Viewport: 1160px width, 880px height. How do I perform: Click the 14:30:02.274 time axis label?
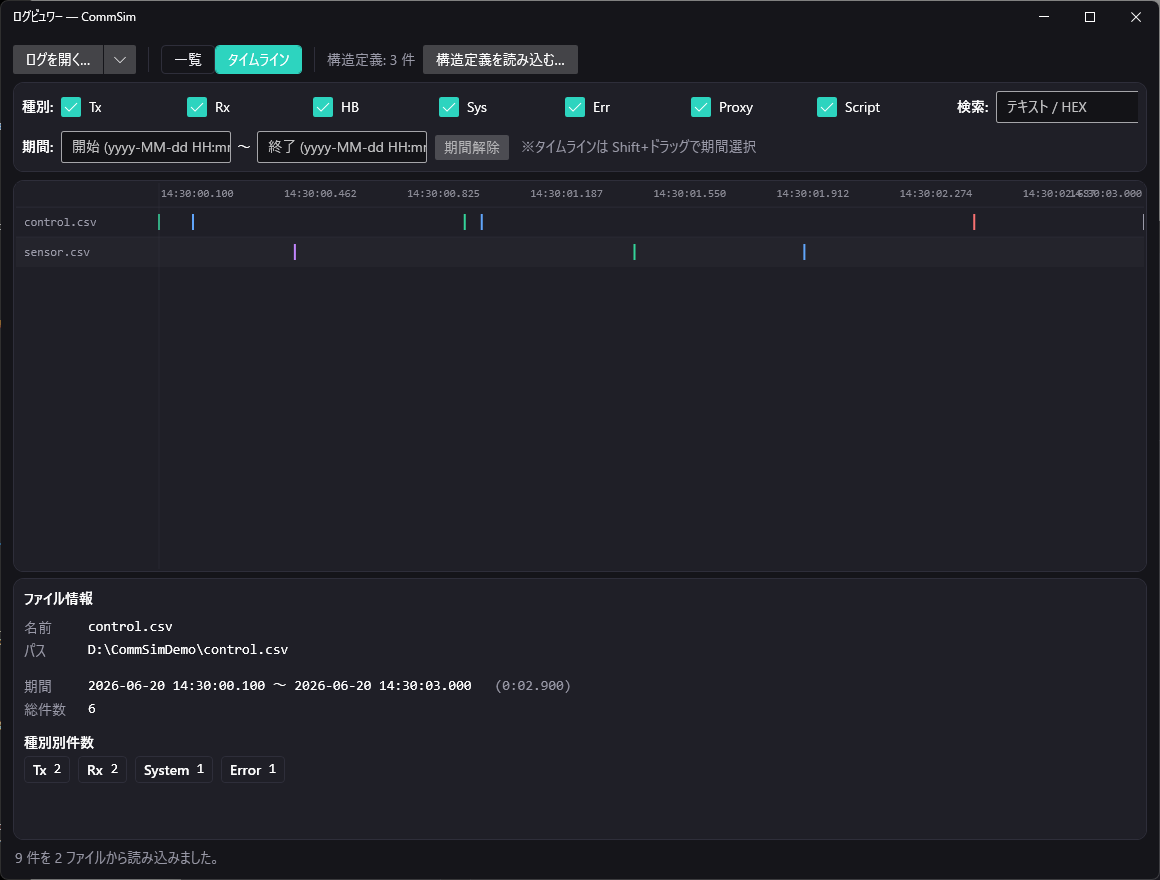[x=936, y=194]
